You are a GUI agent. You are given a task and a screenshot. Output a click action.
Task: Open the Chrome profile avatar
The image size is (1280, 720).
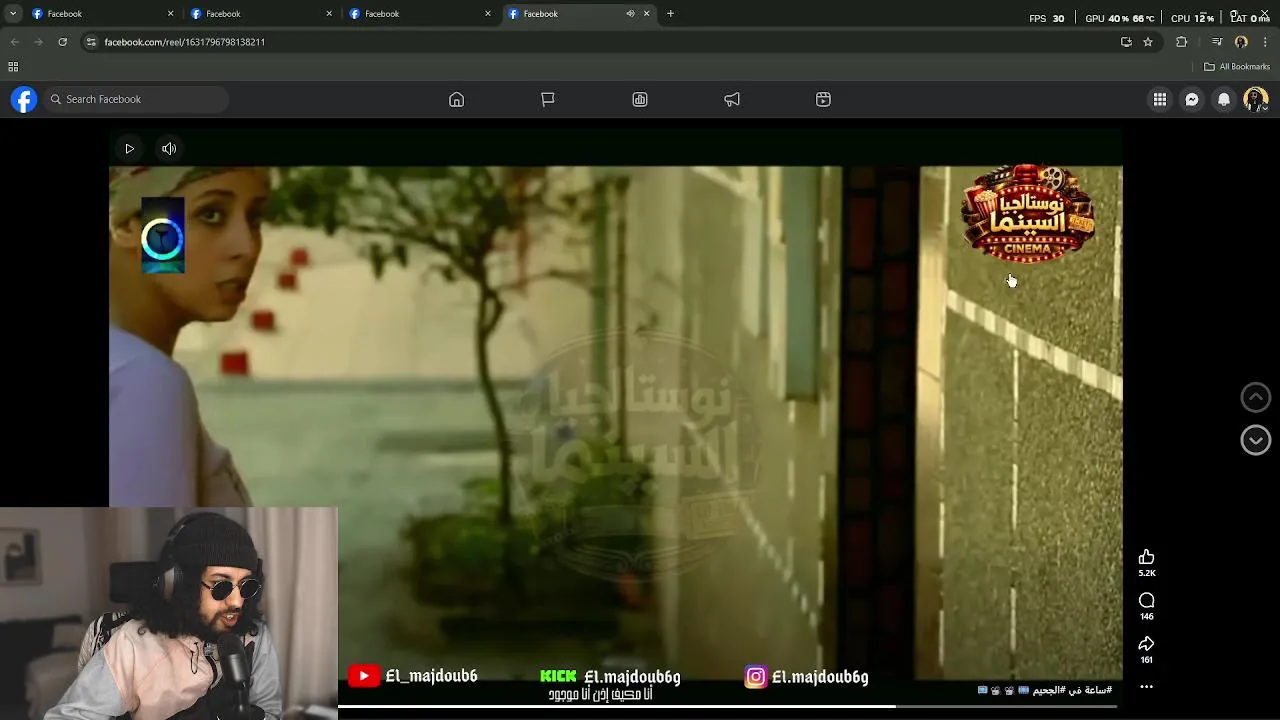1241,42
